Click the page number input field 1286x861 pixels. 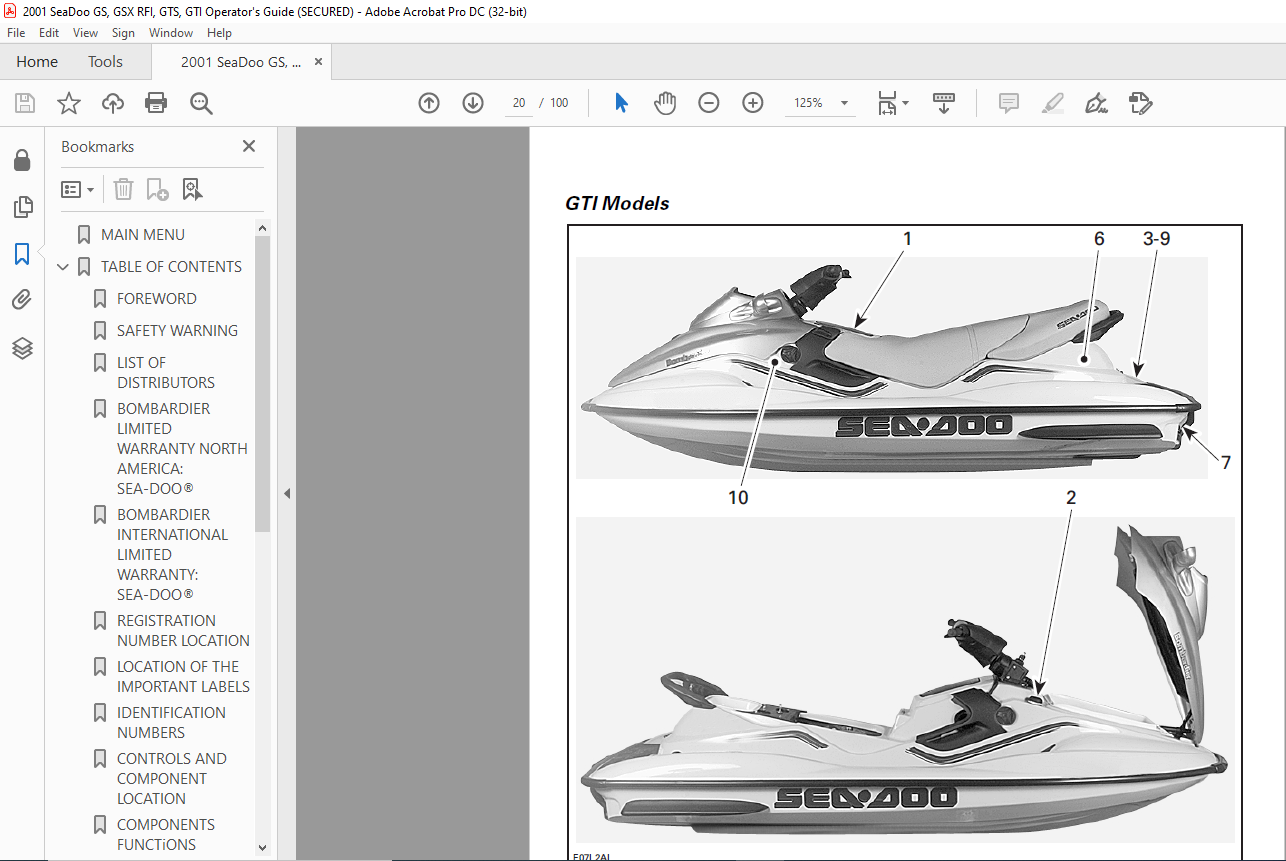[x=519, y=103]
